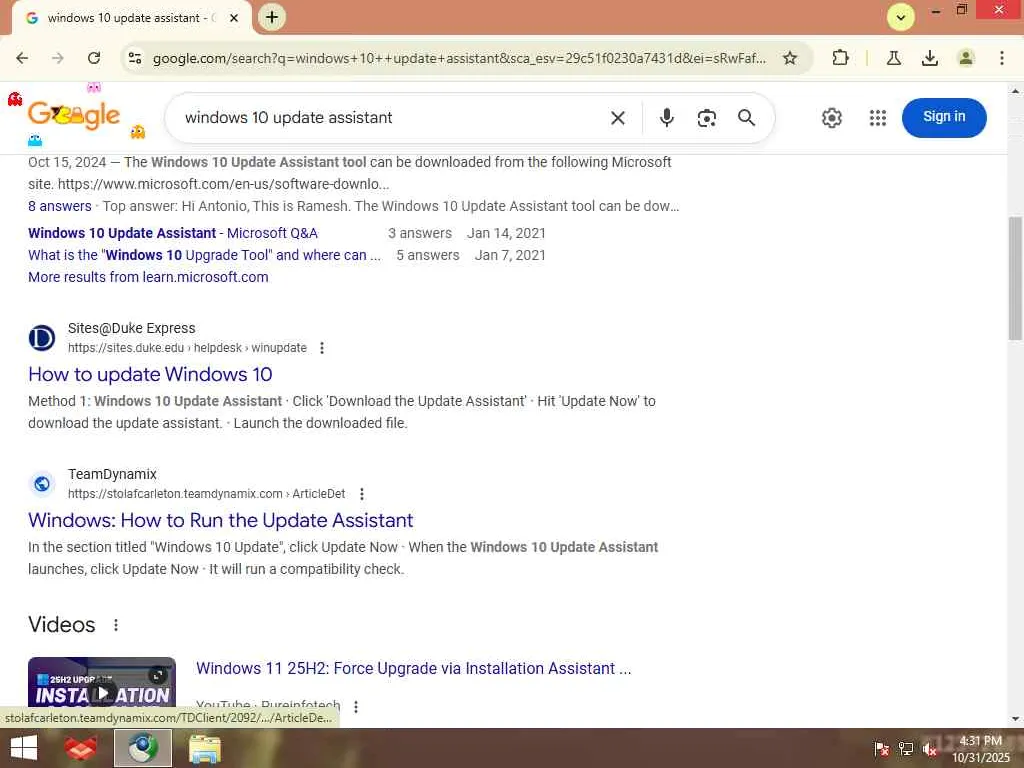Open more options for the YouTube video result
The image size is (1024, 768).
click(356, 706)
